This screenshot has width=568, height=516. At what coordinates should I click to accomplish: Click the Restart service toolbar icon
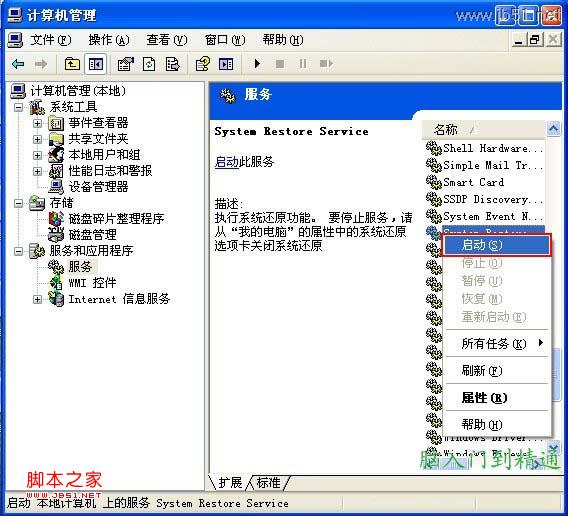(x=326, y=64)
